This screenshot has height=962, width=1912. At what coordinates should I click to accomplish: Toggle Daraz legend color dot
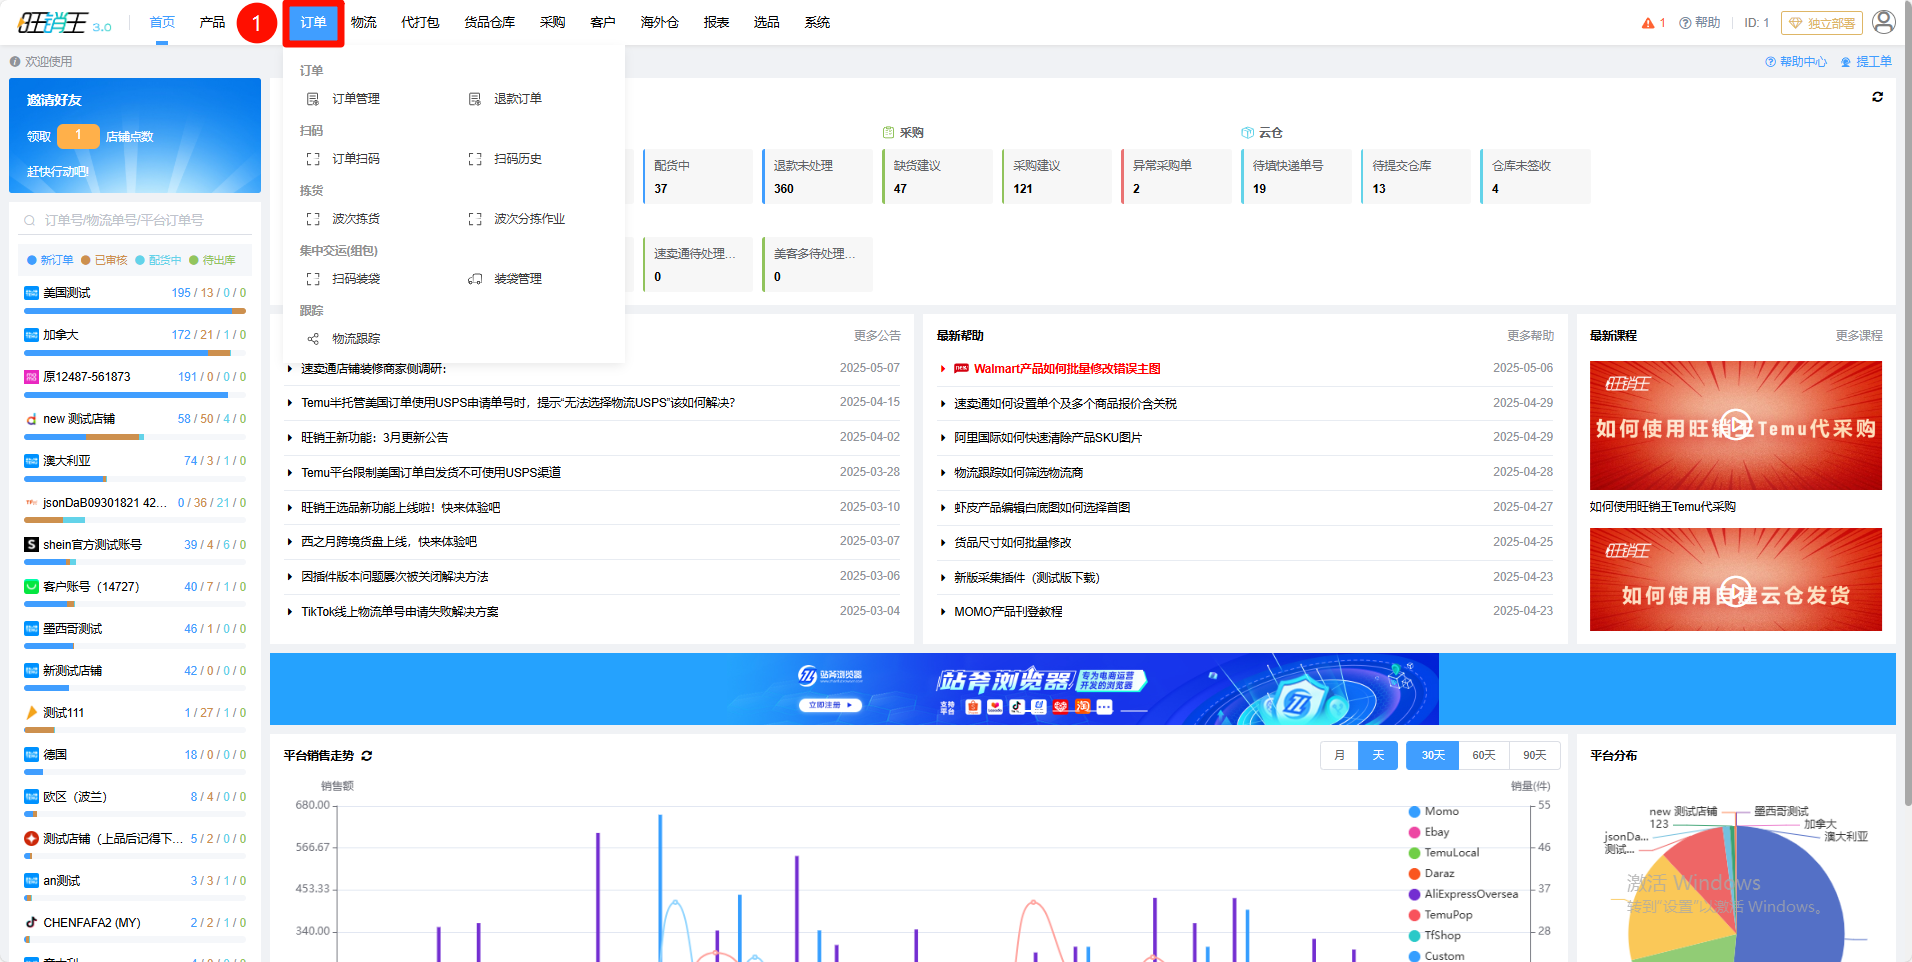coord(1415,874)
